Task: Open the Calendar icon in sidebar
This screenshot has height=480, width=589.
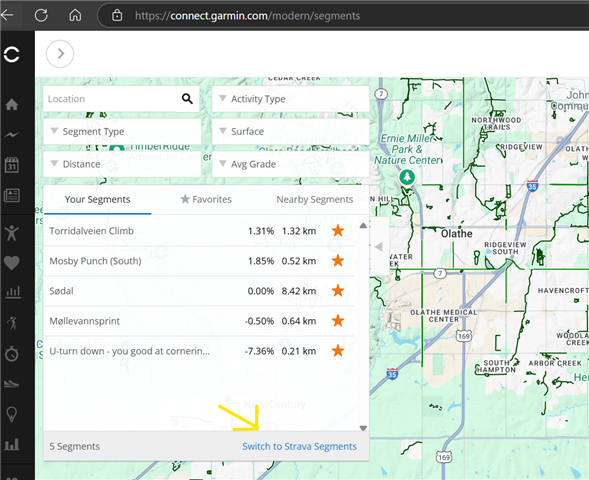Action: click(12, 165)
